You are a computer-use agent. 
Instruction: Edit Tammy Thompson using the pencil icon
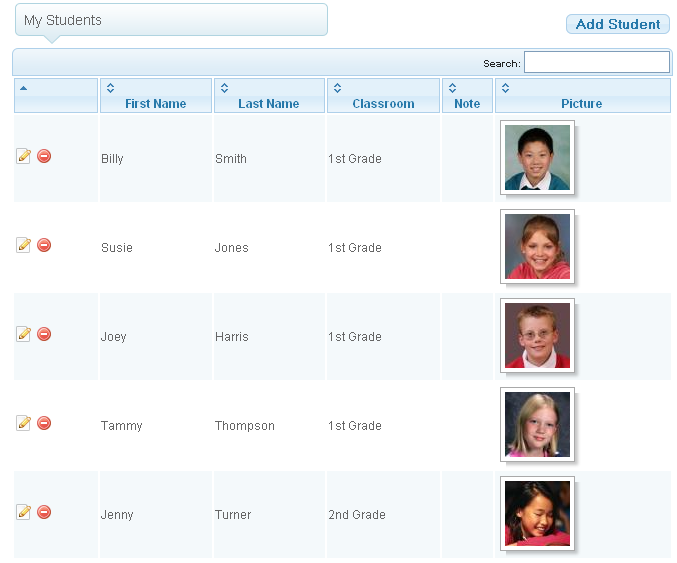click(24, 423)
